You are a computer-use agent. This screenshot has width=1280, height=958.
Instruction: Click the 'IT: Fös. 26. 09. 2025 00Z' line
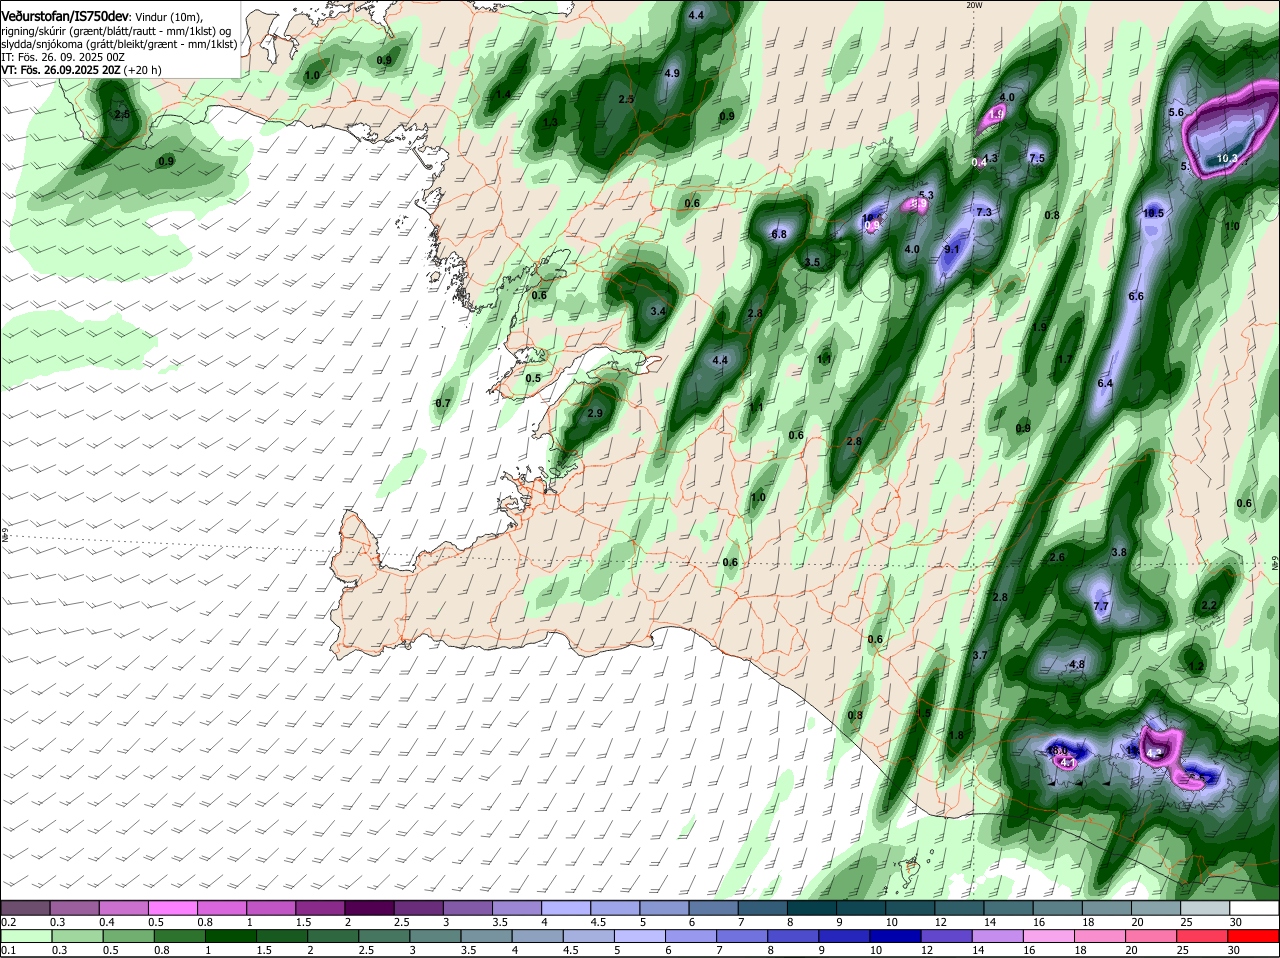click(63, 57)
